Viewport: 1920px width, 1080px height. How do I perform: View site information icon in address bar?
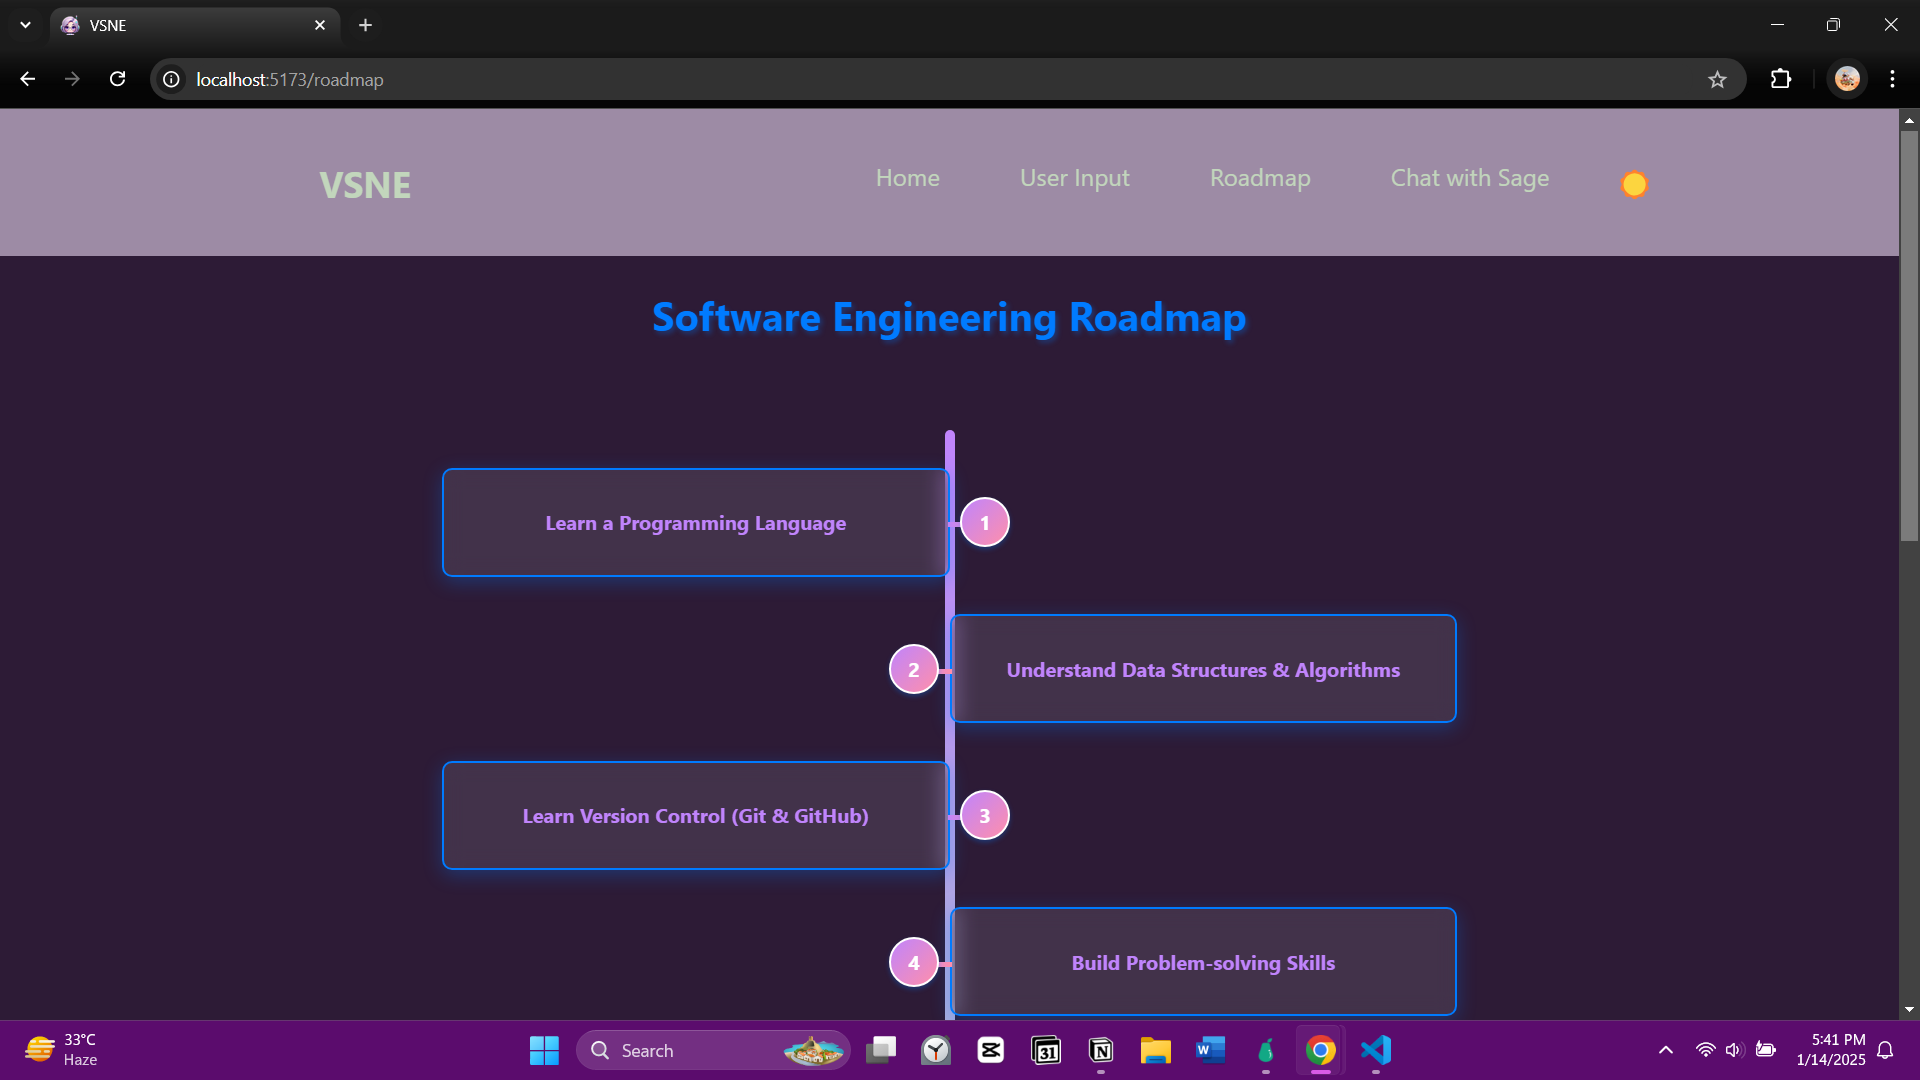pos(172,80)
